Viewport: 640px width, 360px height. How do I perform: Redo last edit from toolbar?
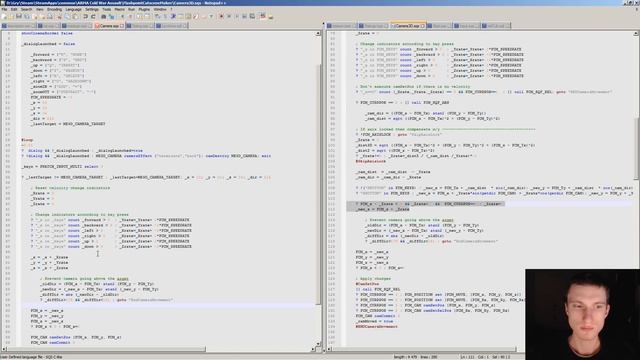pyautogui.click(x=93, y=16)
